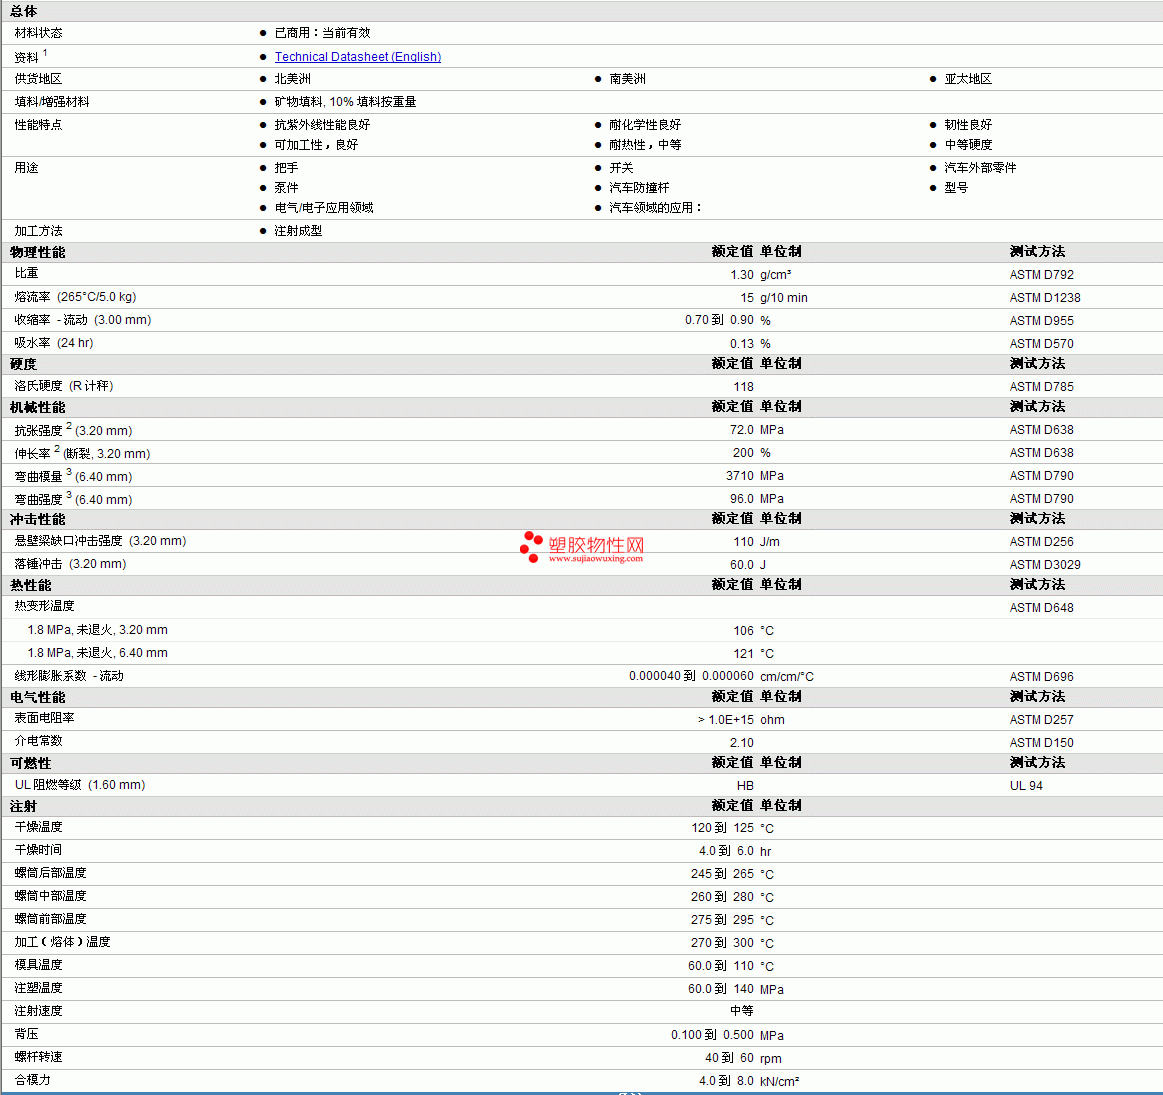This screenshot has width=1163, height=1095.
Task: Click ASTM D3029 test method
Action: (1045, 565)
